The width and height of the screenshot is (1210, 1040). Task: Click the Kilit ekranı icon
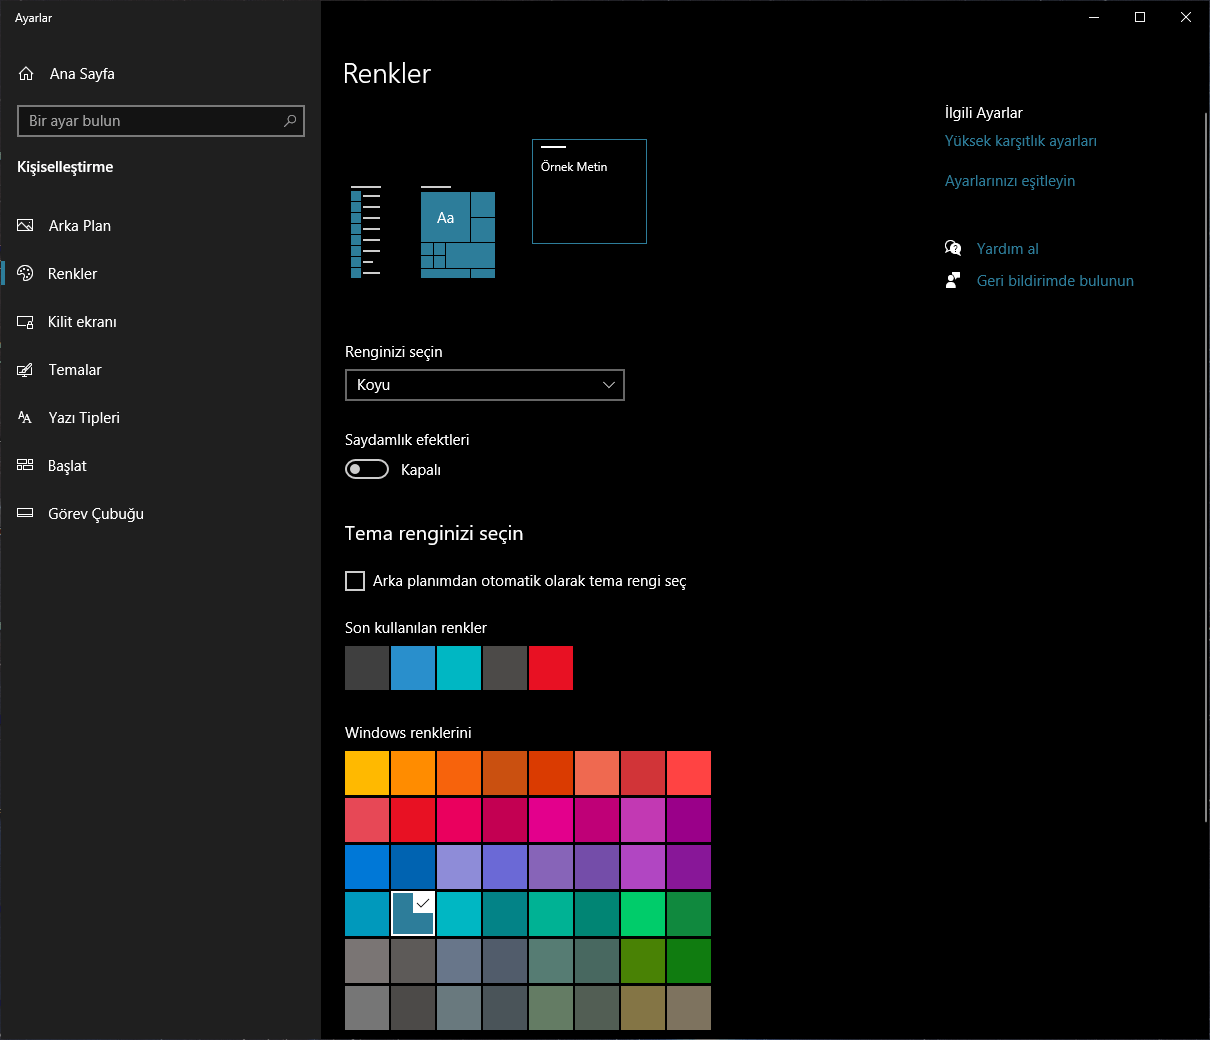tap(26, 322)
